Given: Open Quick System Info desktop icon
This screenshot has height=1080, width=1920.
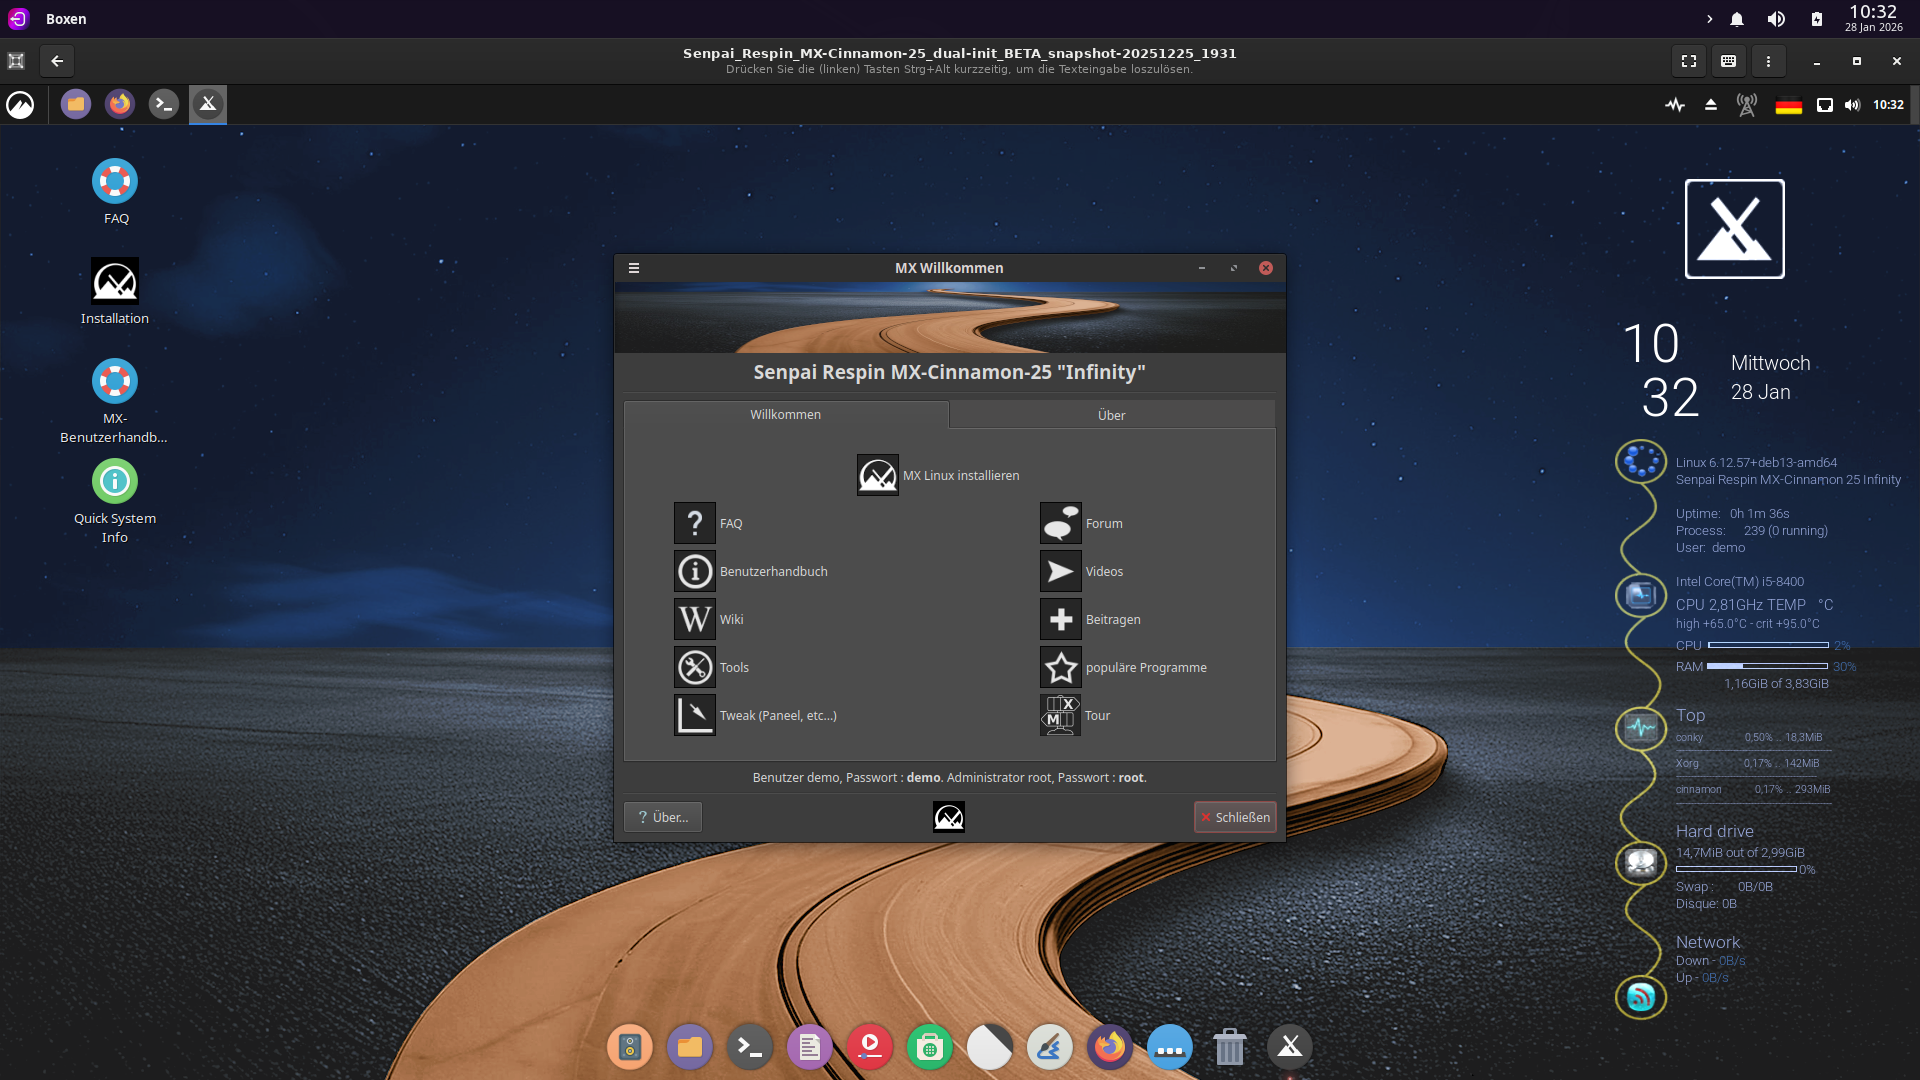Looking at the screenshot, I should coord(115,482).
